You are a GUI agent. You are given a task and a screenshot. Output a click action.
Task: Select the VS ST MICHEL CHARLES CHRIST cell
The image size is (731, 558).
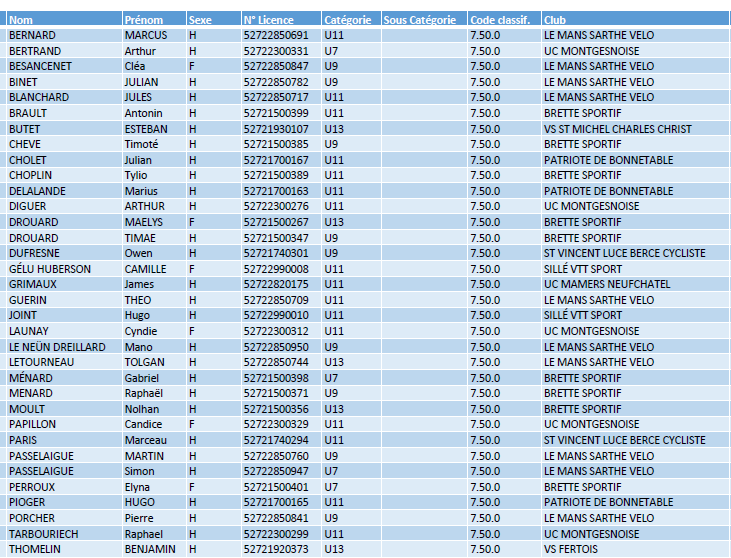click(617, 129)
